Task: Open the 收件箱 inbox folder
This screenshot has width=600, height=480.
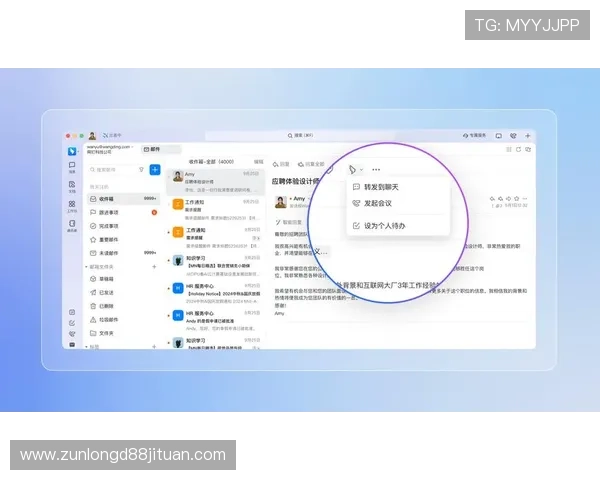Action: [x=123, y=199]
